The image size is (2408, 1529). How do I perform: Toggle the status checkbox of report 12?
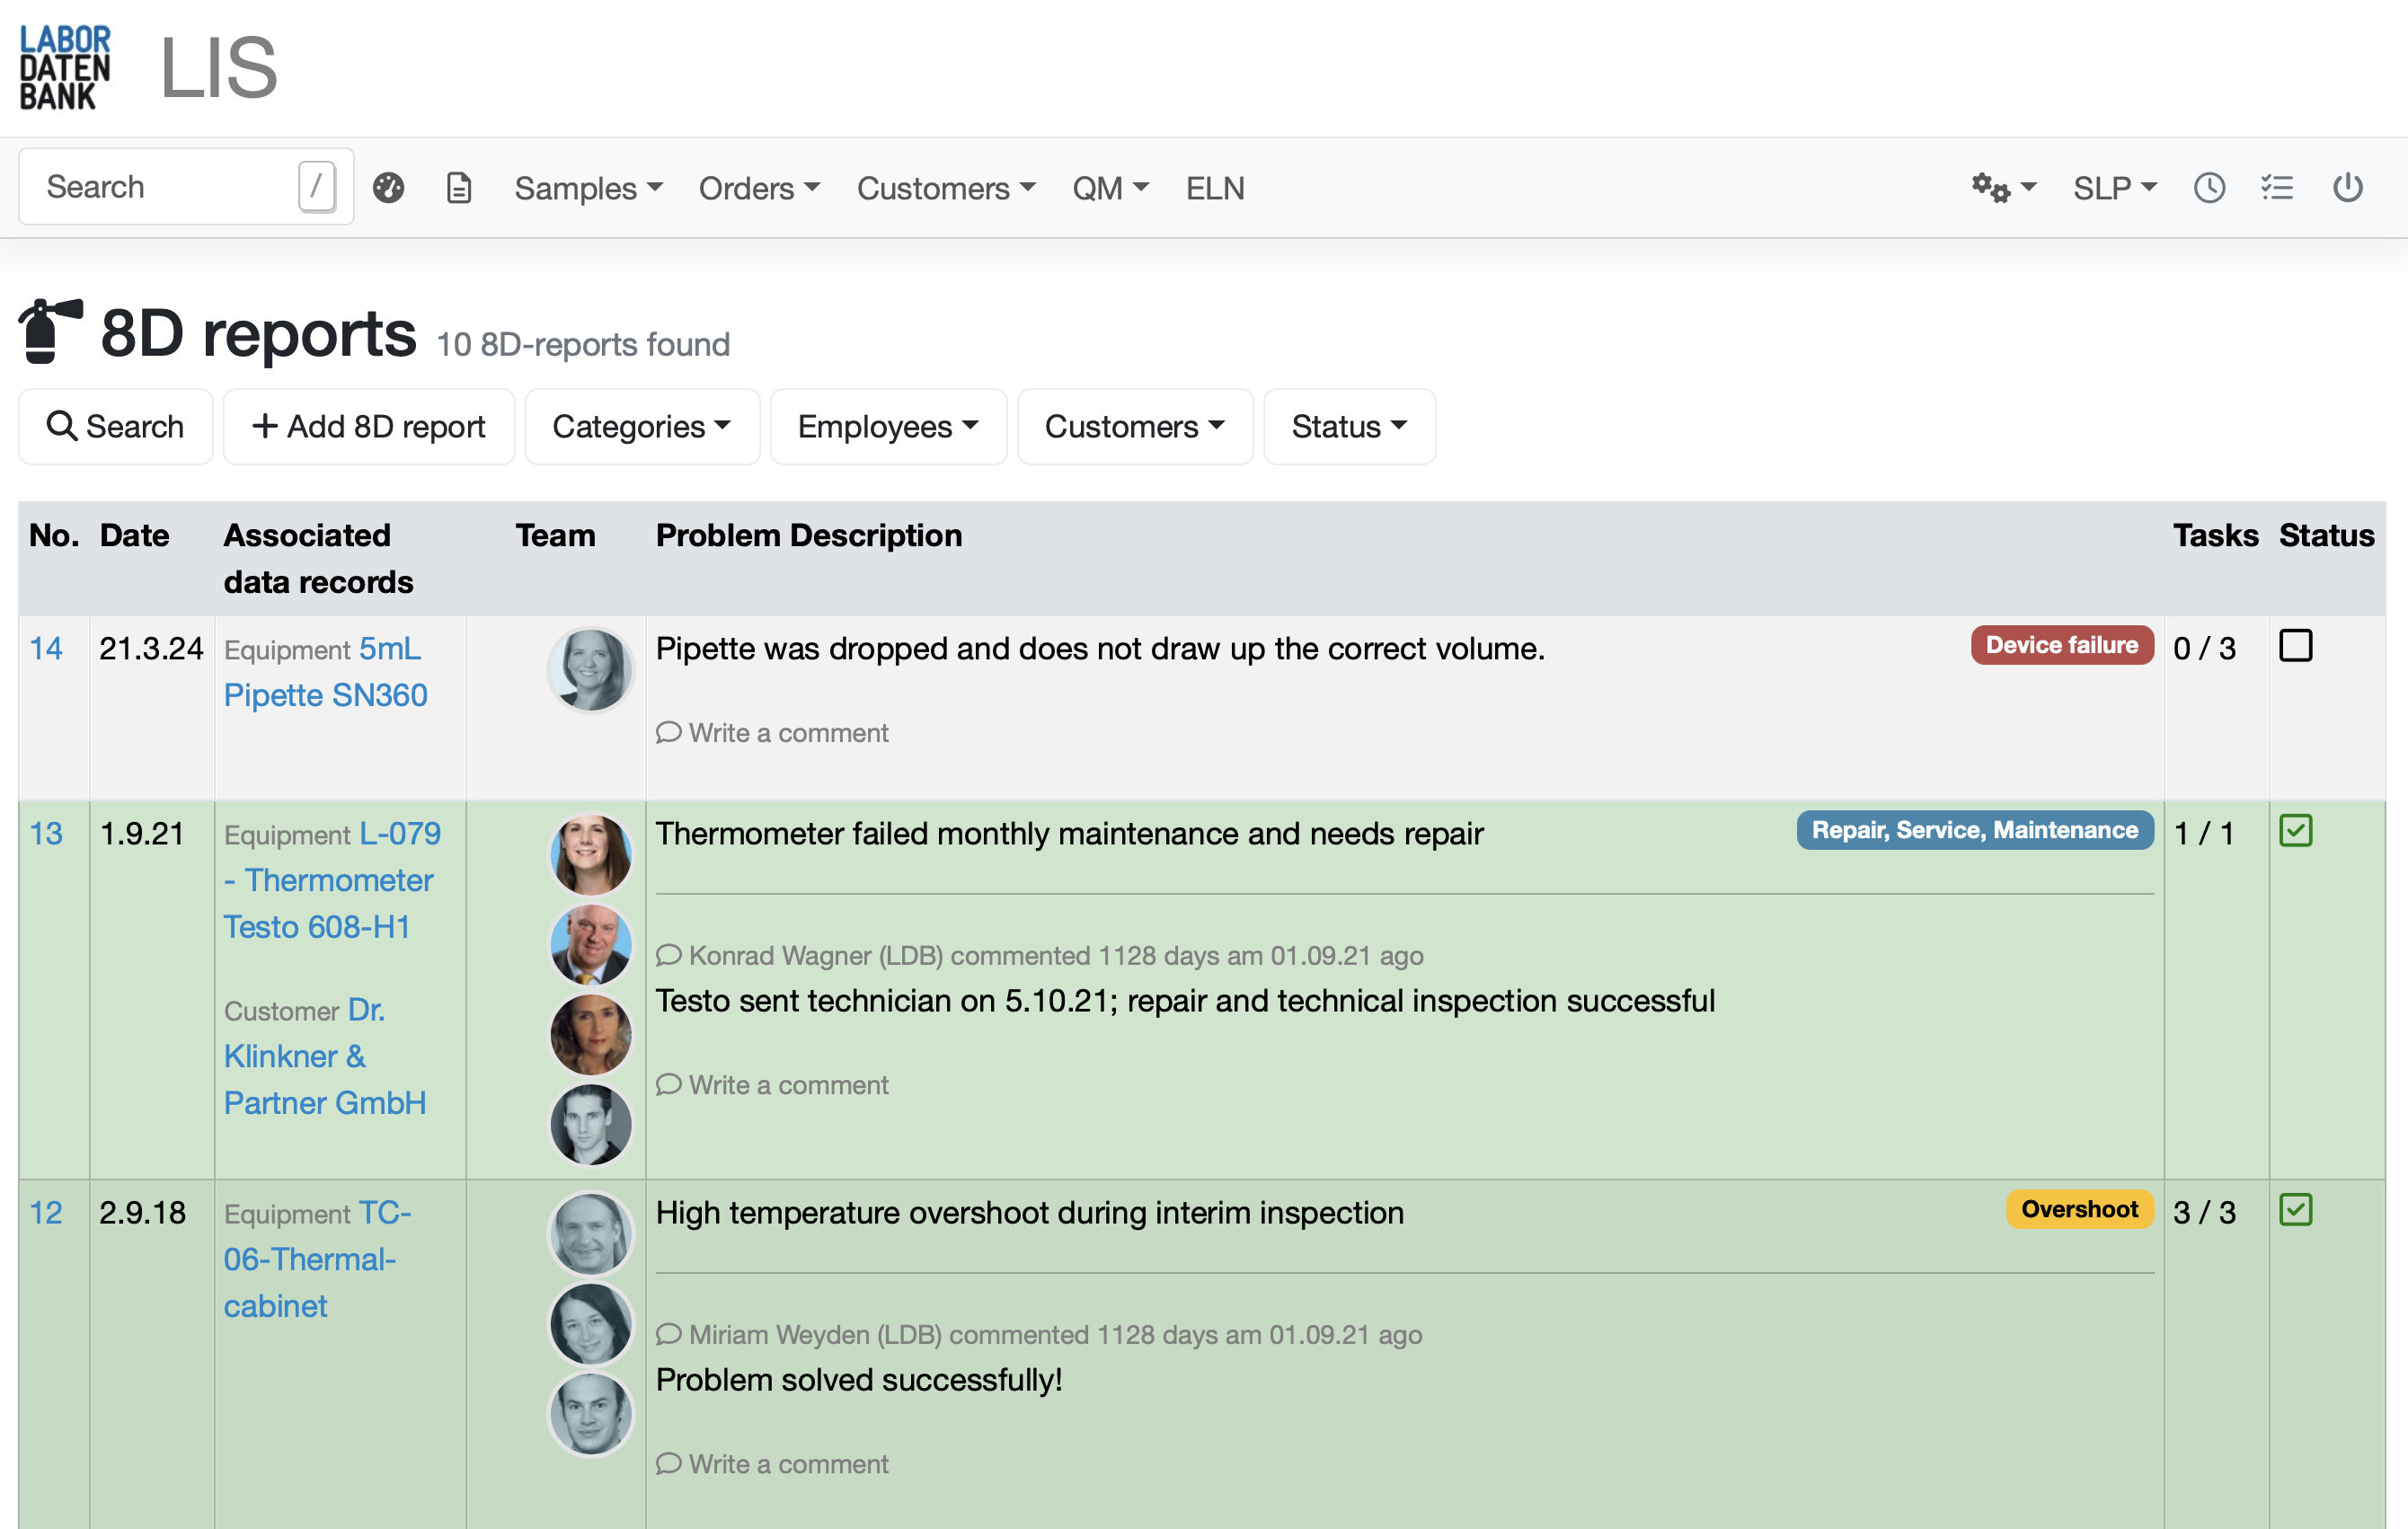2295,1210
